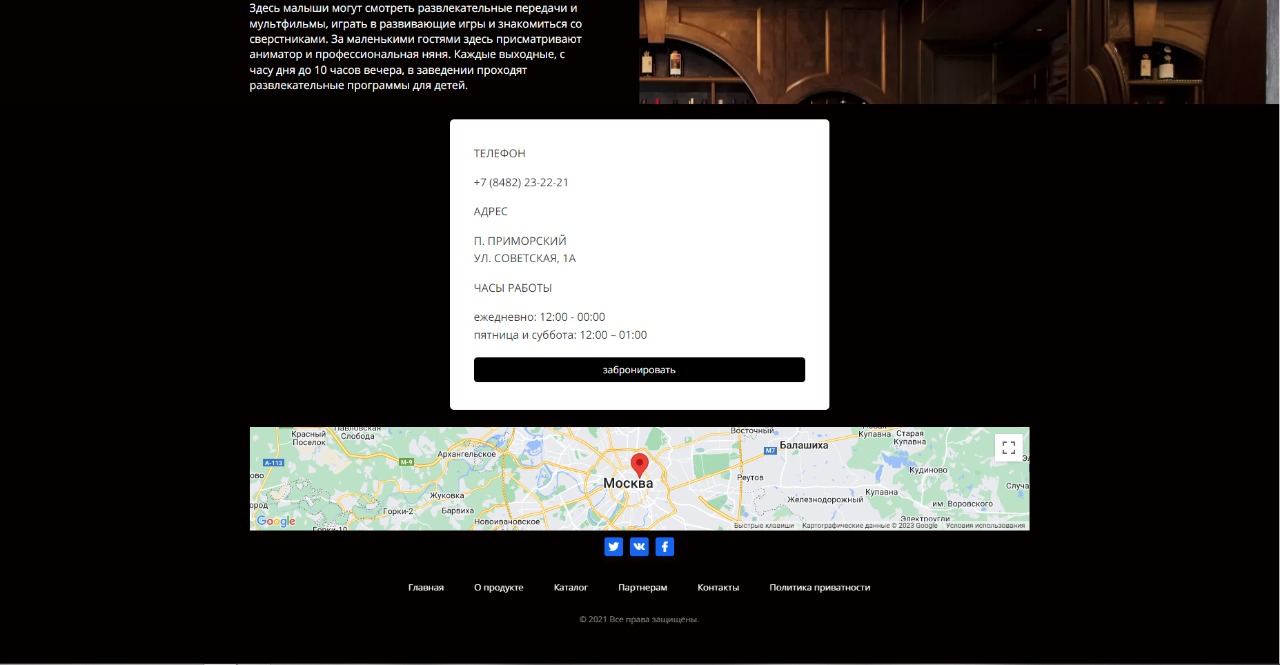
Task: Click the red location pin on the map
Action: (640, 465)
